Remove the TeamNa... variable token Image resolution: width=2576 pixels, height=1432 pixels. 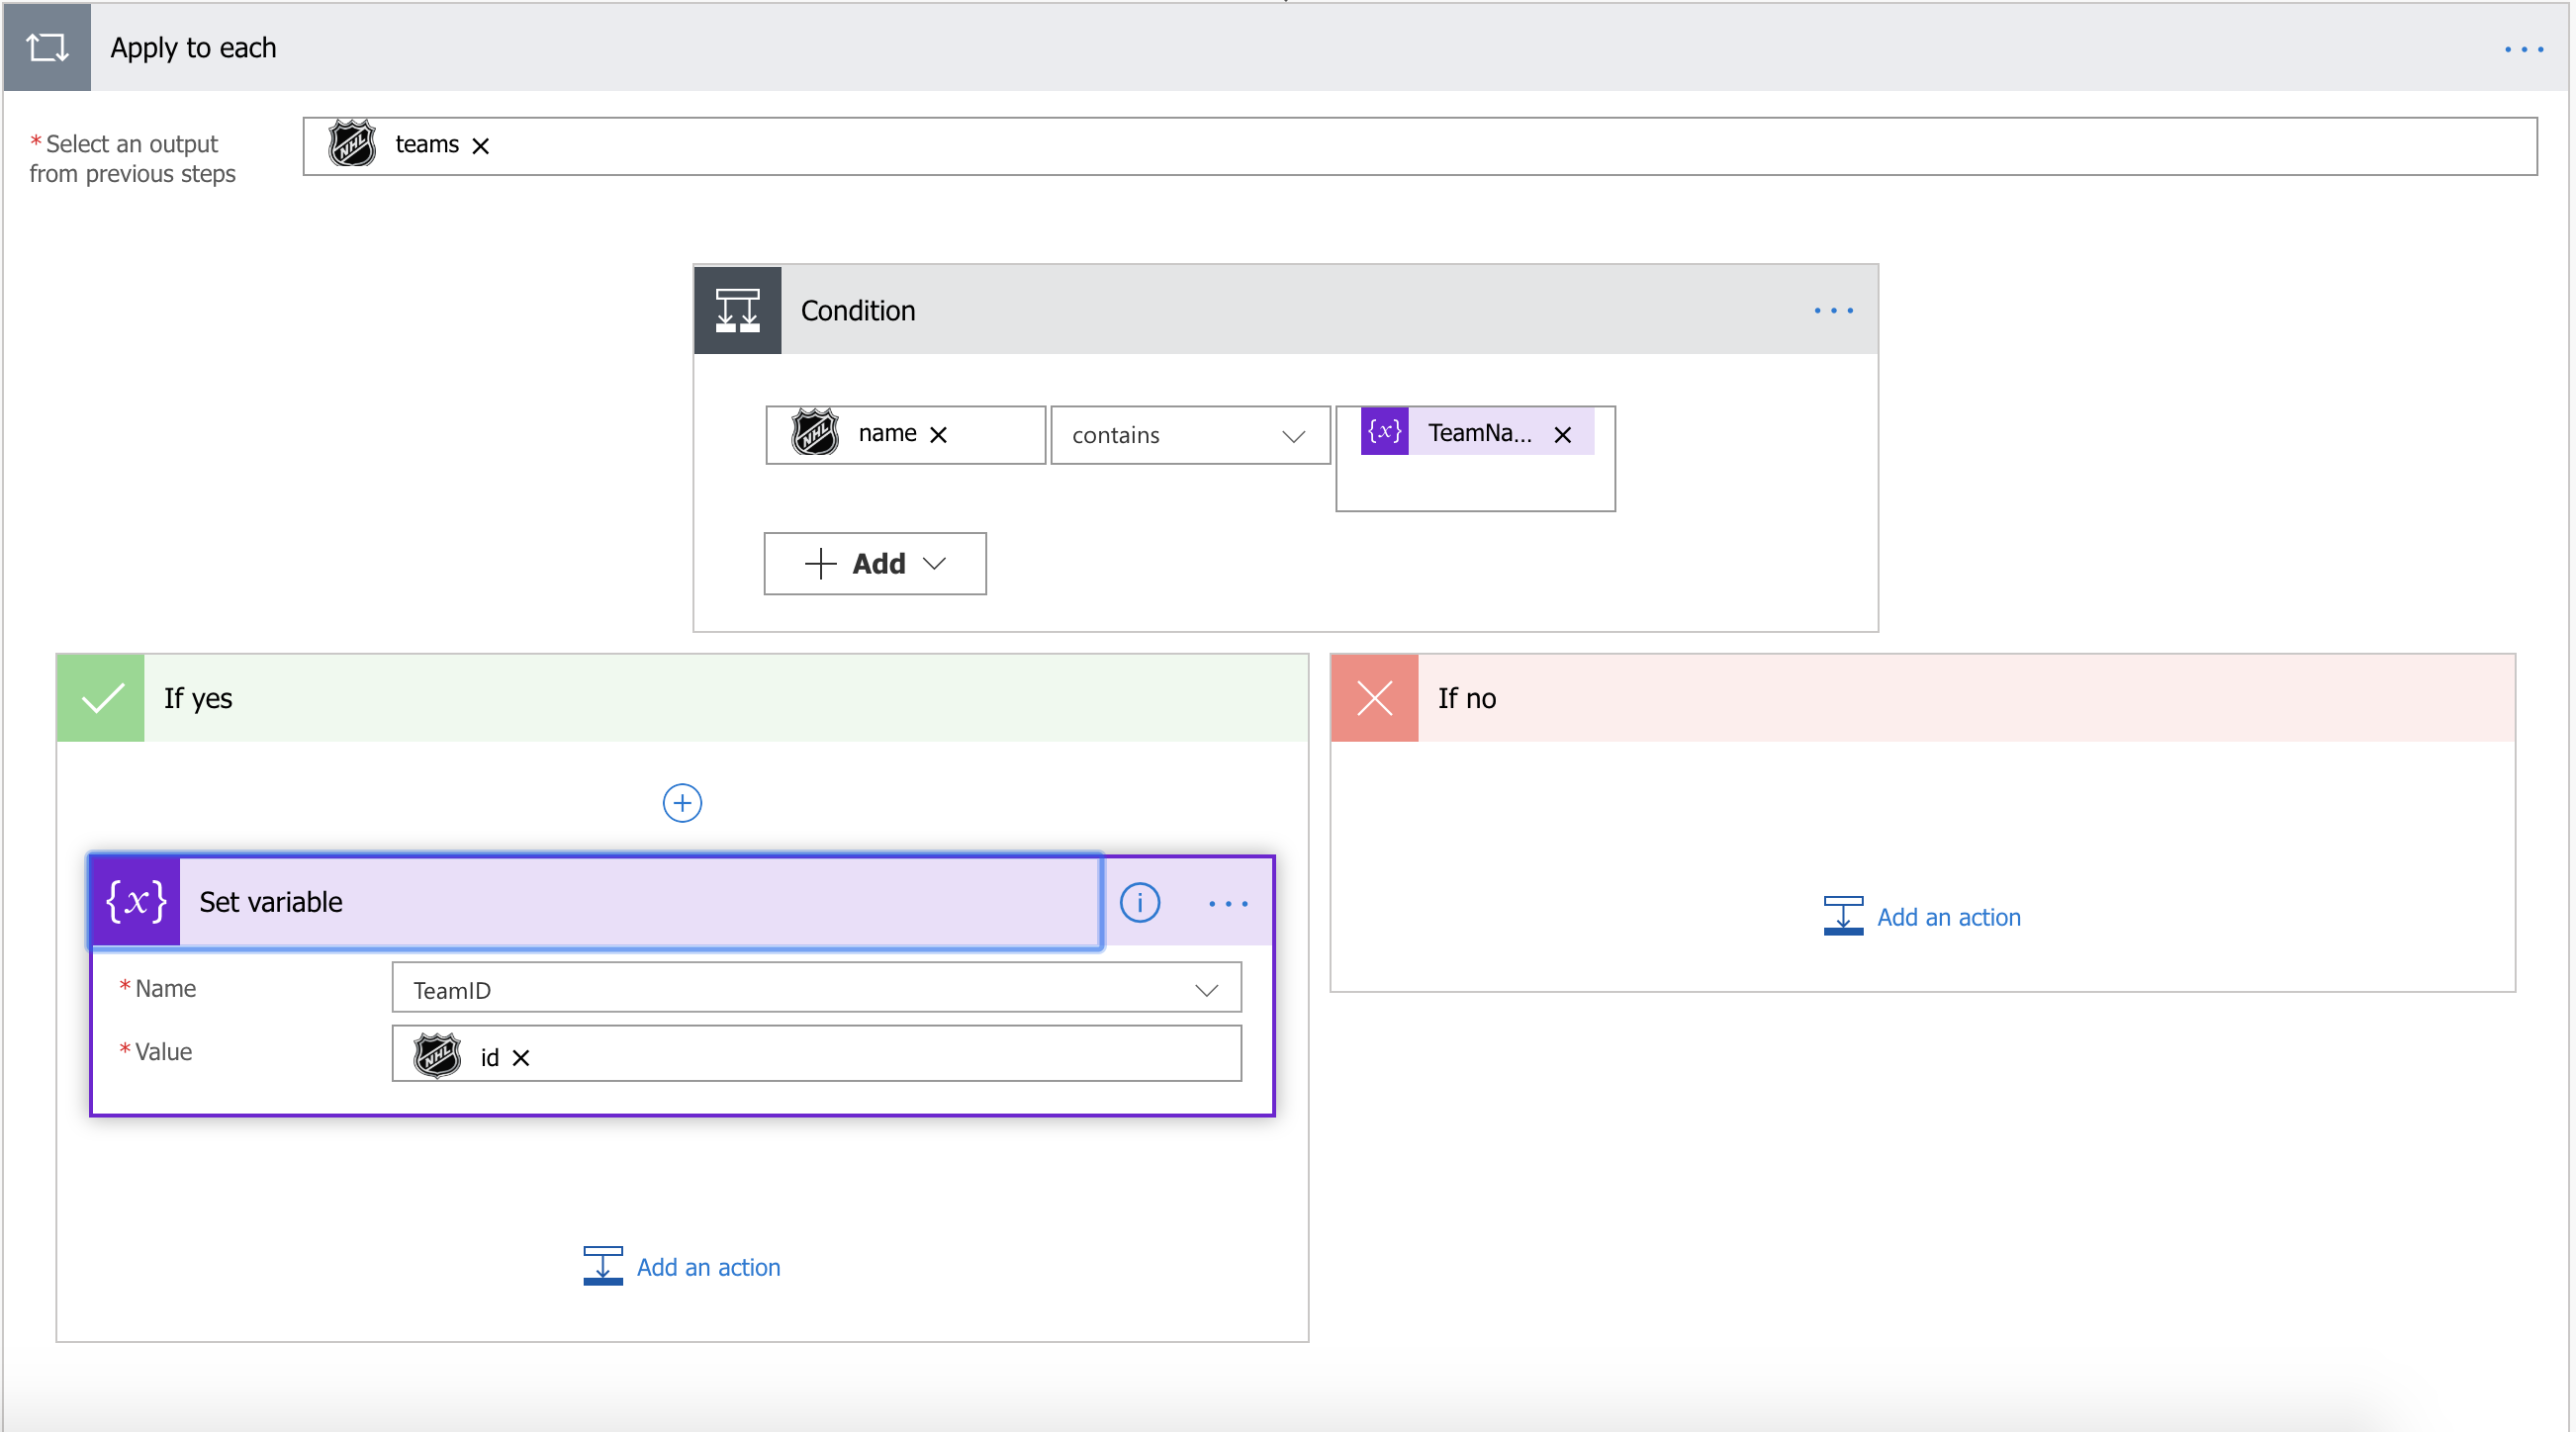(x=1562, y=435)
